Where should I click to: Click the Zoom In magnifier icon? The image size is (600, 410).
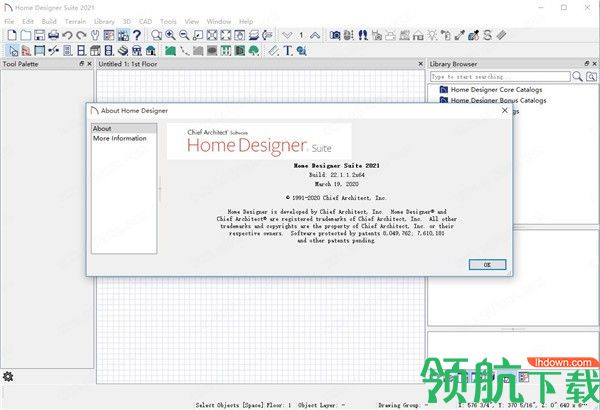(170, 35)
